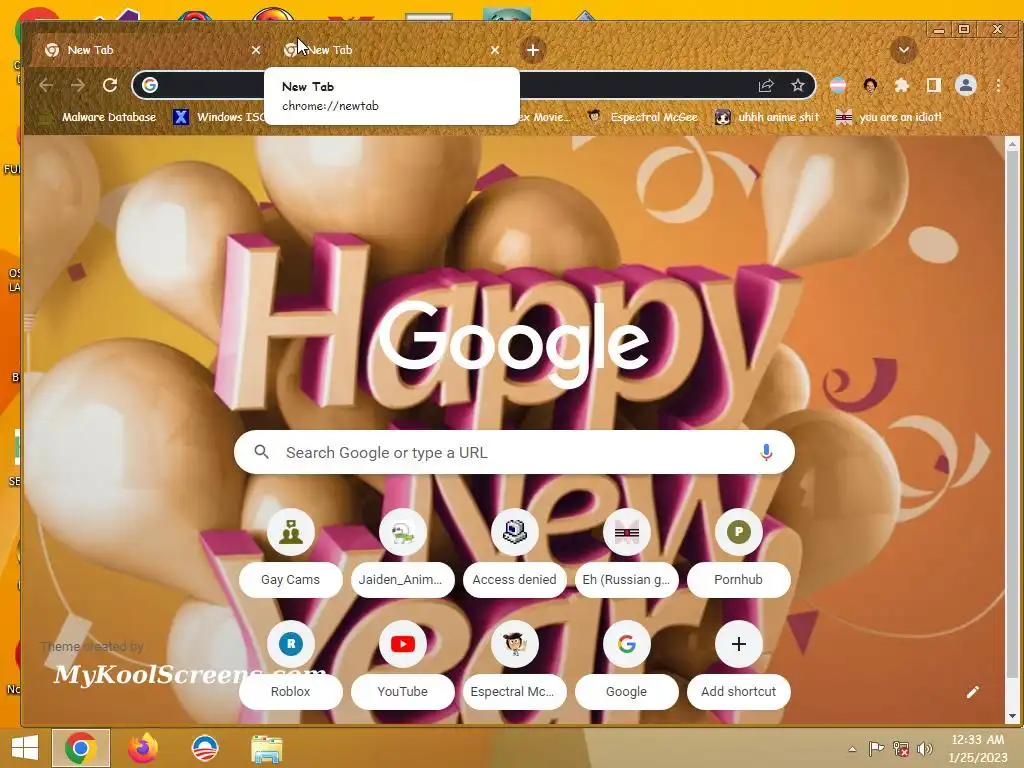Toggle the Chrome side panel
This screenshot has height=768, width=1024.
pyautogui.click(x=934, y=86)
